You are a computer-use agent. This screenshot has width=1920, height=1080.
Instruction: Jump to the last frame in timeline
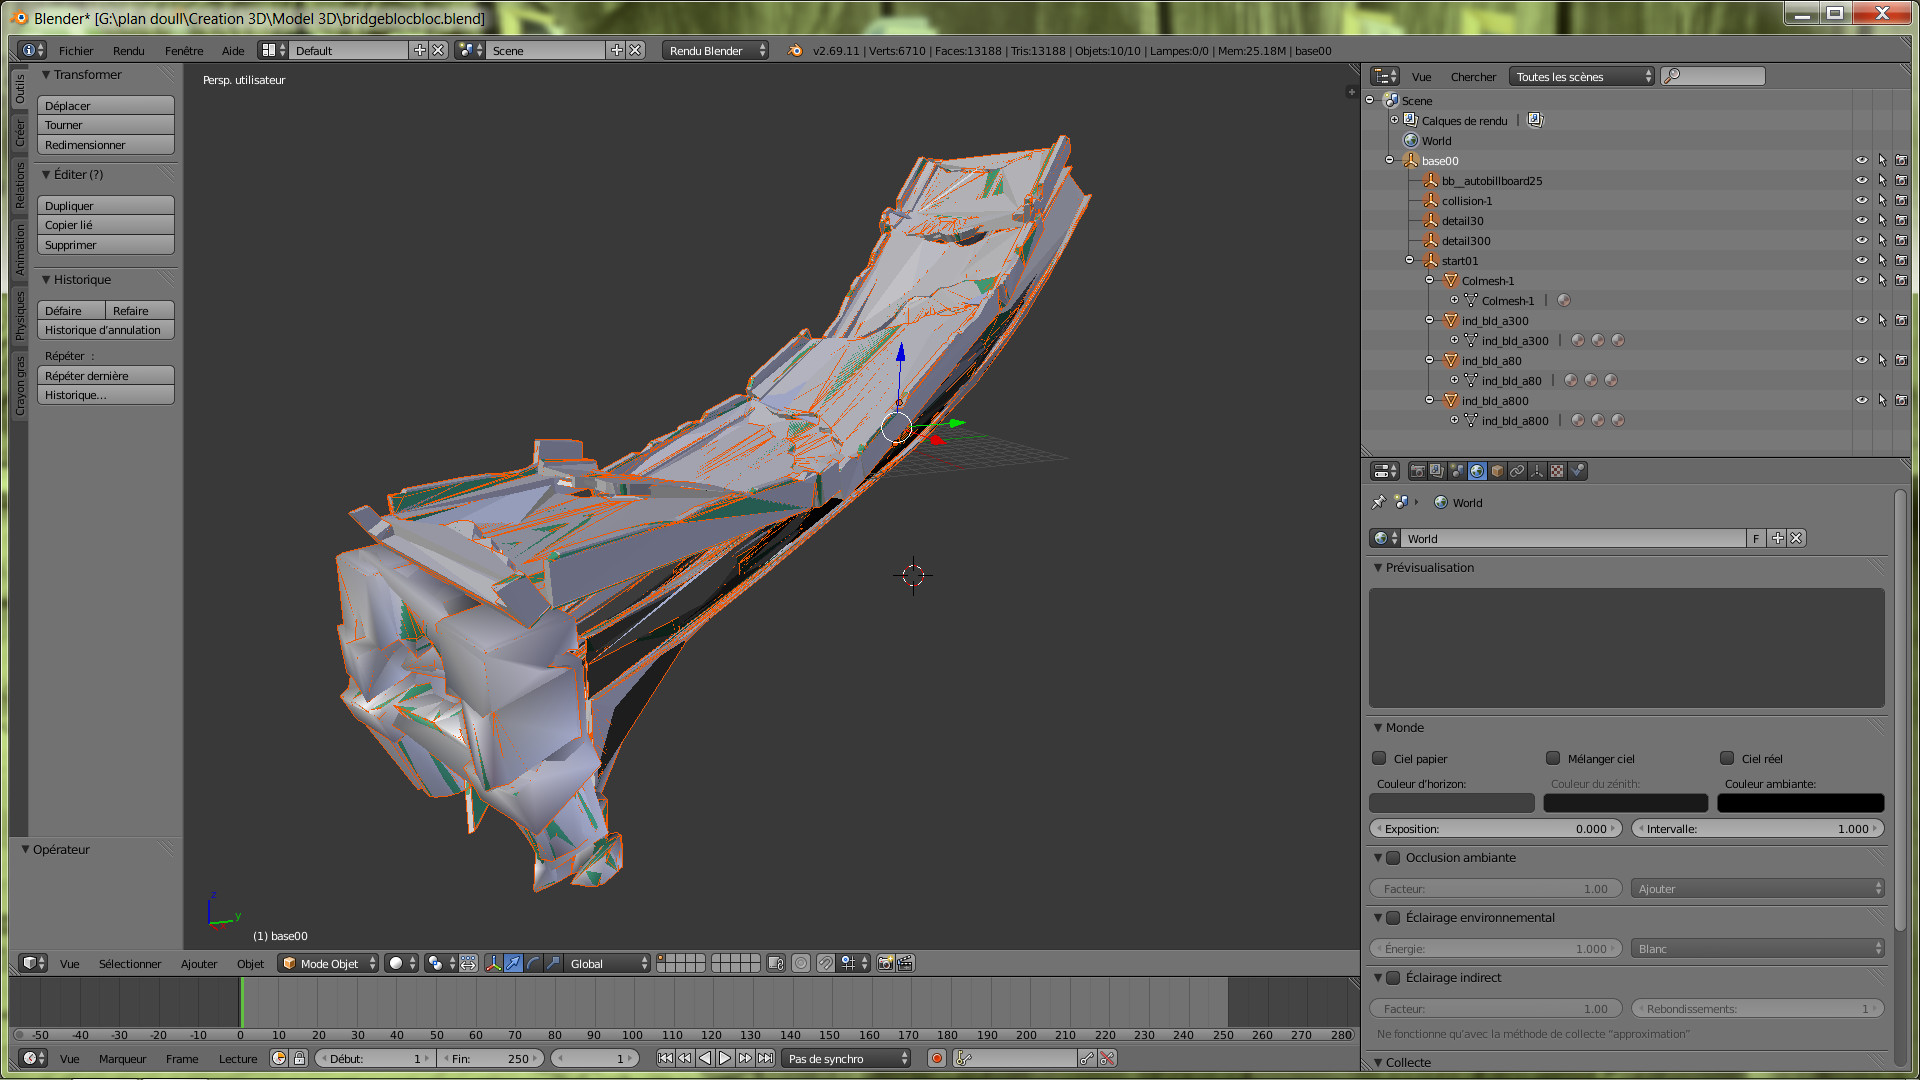(x=765, y=1058)
